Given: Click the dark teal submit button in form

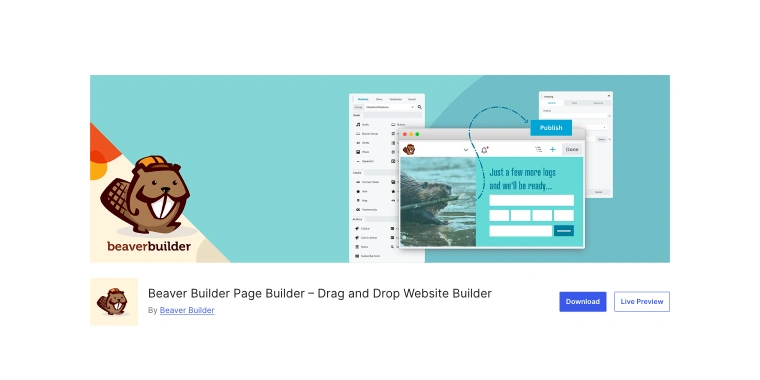Looking at the screenshot, I should [564, 231].
